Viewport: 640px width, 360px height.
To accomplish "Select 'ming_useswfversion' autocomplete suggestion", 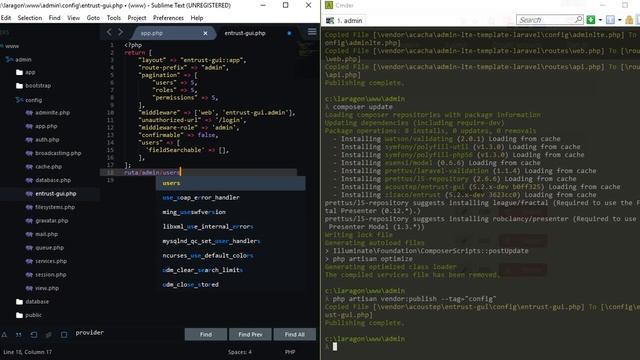I will [231, 212].
